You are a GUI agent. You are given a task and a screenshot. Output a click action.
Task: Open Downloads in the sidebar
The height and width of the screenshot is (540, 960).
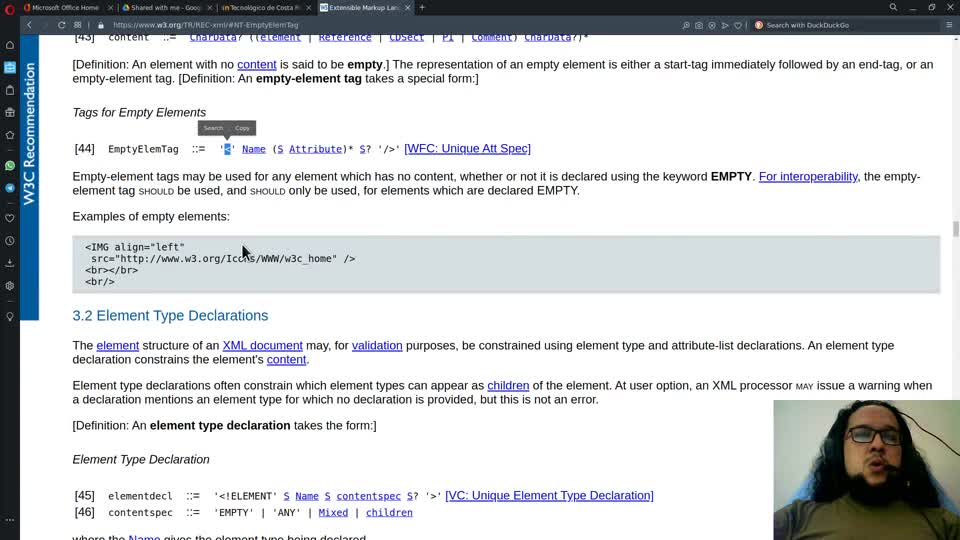(10, 263)
